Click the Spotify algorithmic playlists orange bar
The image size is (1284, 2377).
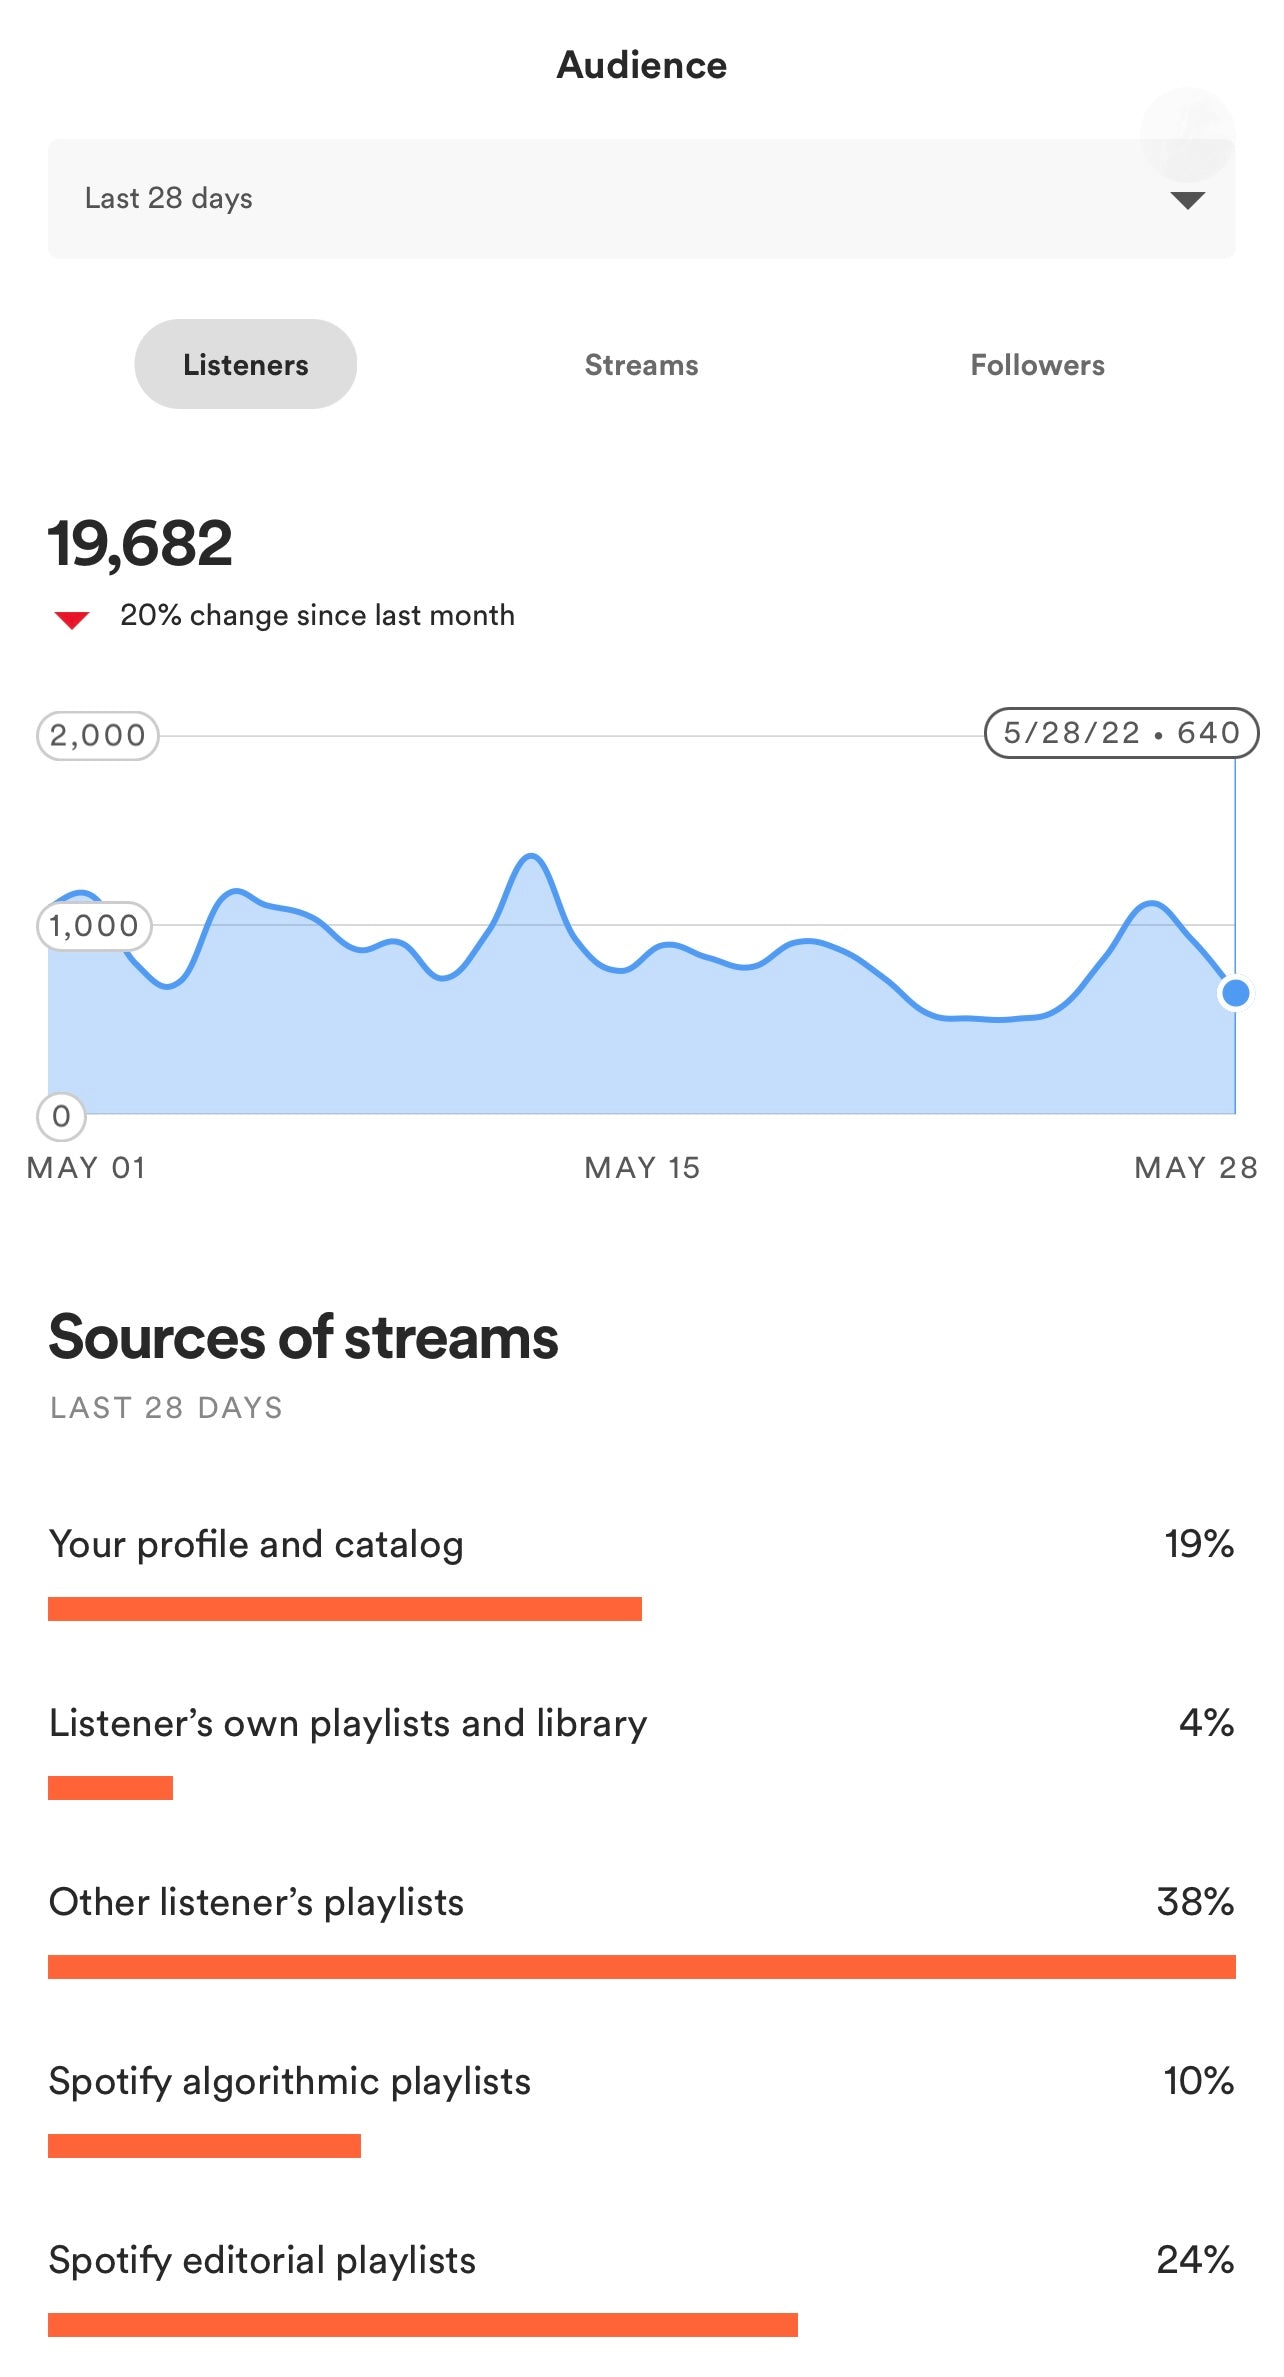coord(204,2146)
